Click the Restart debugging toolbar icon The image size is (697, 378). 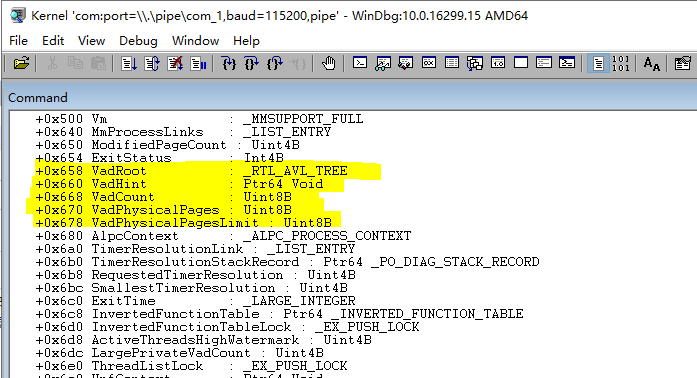point(152,64)
